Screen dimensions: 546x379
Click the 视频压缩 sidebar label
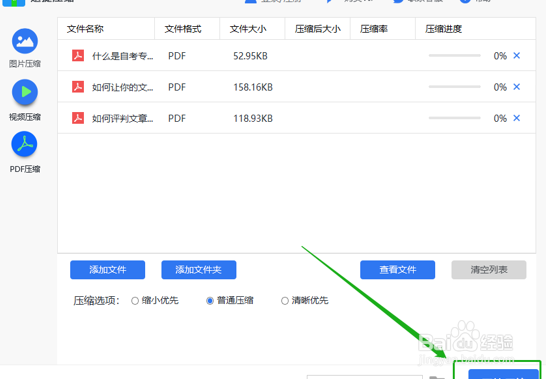pos(25,117)
